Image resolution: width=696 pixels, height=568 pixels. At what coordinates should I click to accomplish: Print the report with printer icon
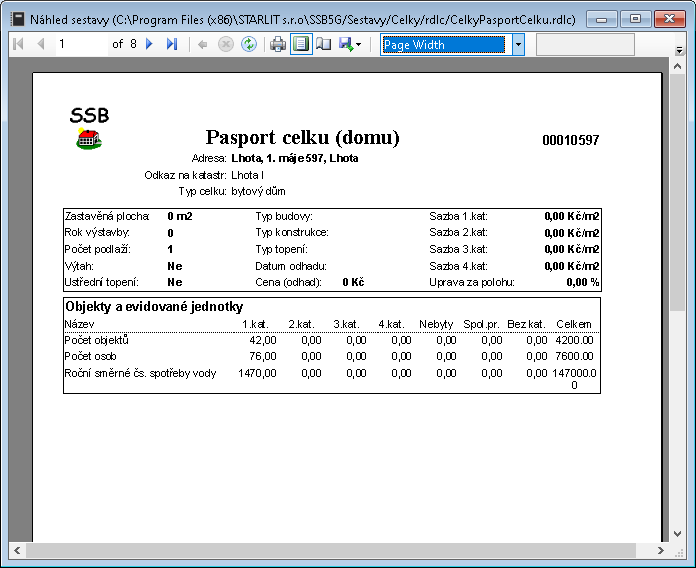278,44
